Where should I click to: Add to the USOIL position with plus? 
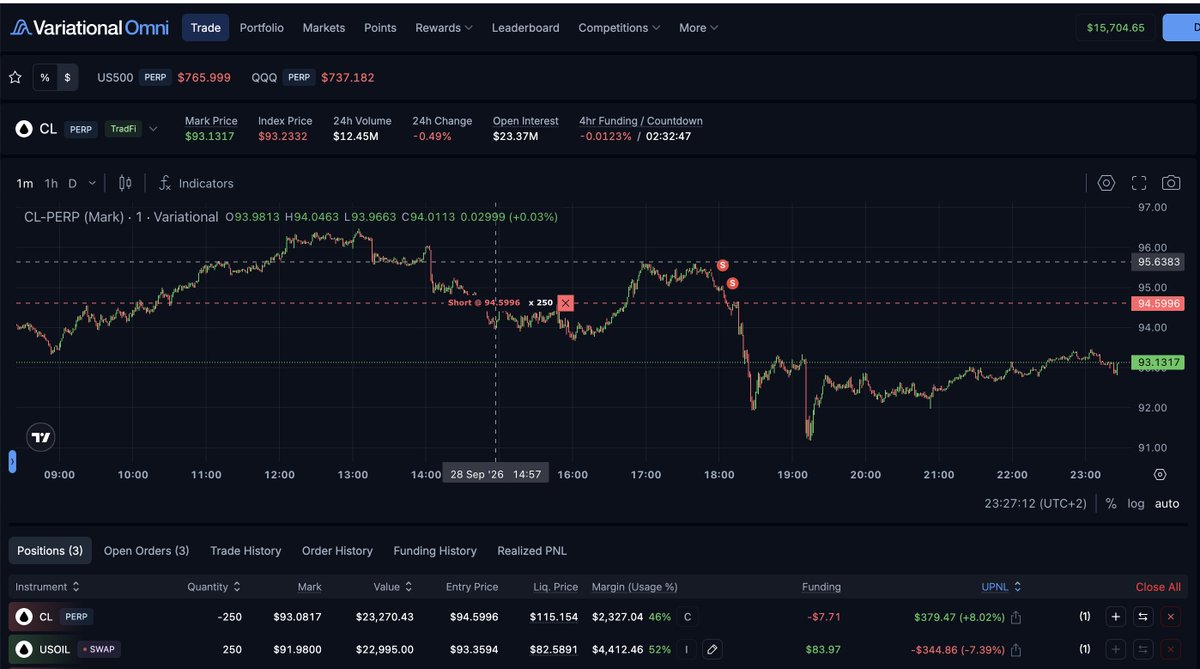[1115, 649]
